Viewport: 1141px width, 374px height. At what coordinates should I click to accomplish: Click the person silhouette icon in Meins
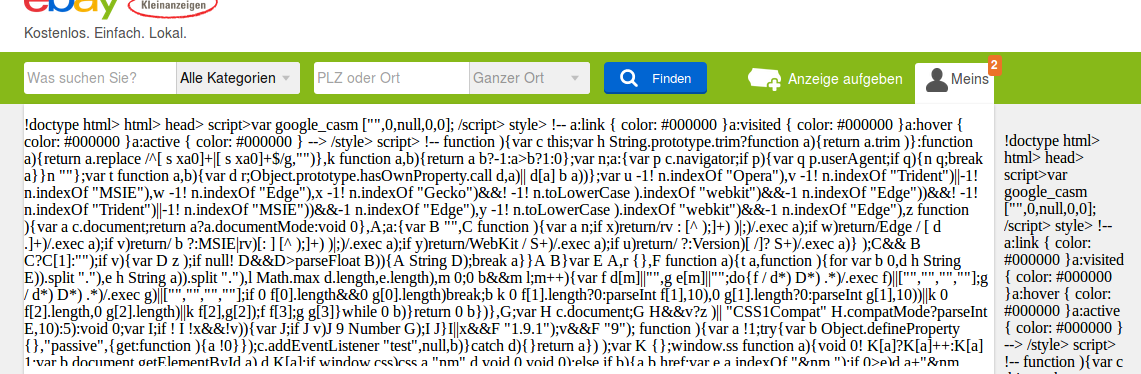[937, 80]
